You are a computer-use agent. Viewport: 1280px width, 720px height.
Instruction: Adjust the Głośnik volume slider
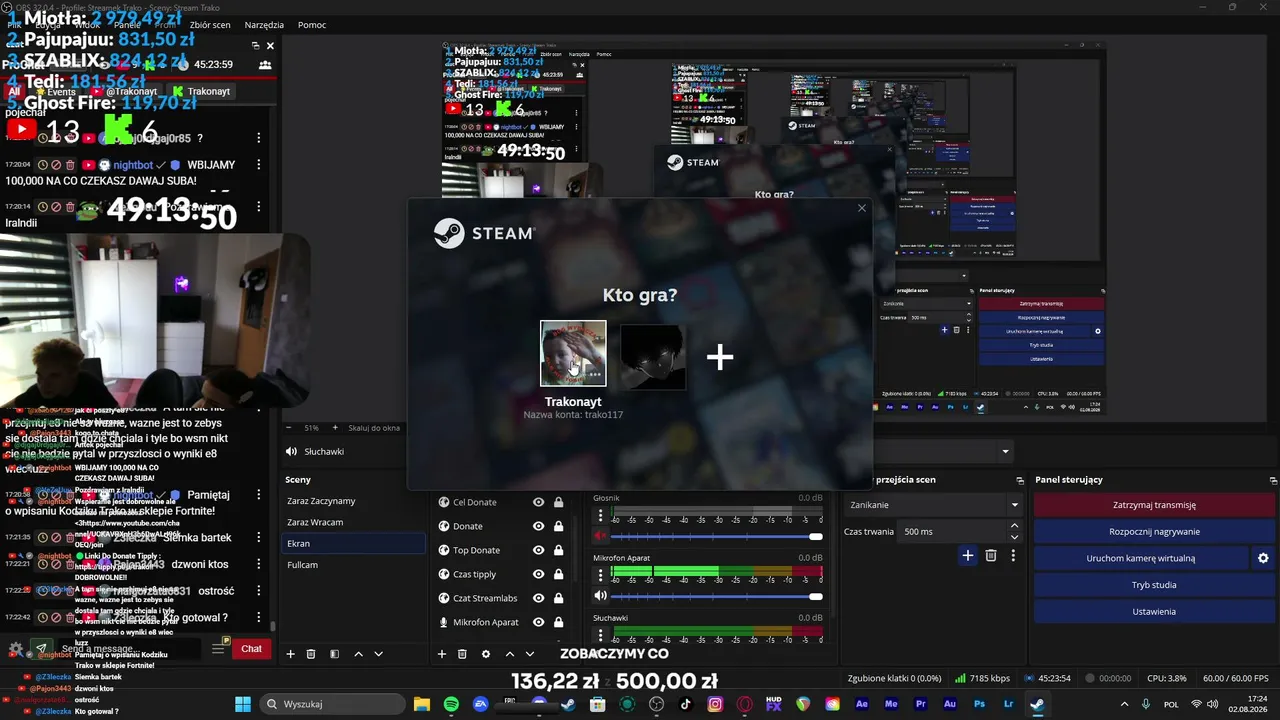click(x=716, y=537)
